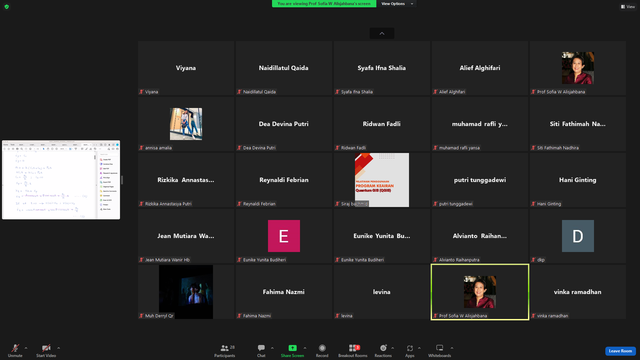The height and width of the screenshot is (360, 640).
Task: Select the pink E avatar tile
Action: click(284, 236)
